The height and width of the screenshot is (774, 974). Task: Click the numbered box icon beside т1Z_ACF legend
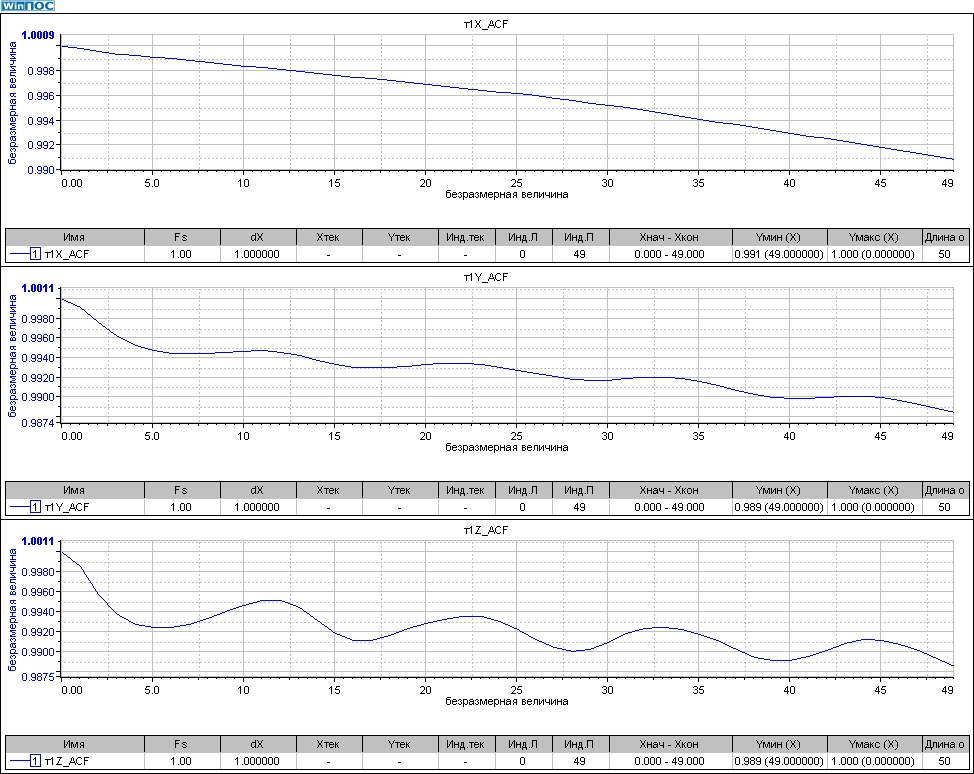[x=36, y=762]
